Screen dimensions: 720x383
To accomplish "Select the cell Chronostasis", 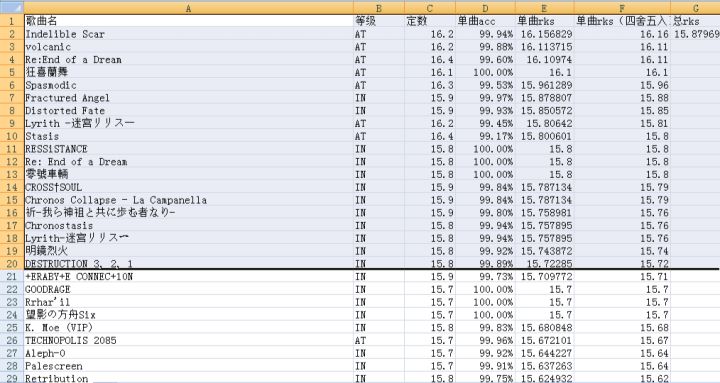I will click(188, 225).
